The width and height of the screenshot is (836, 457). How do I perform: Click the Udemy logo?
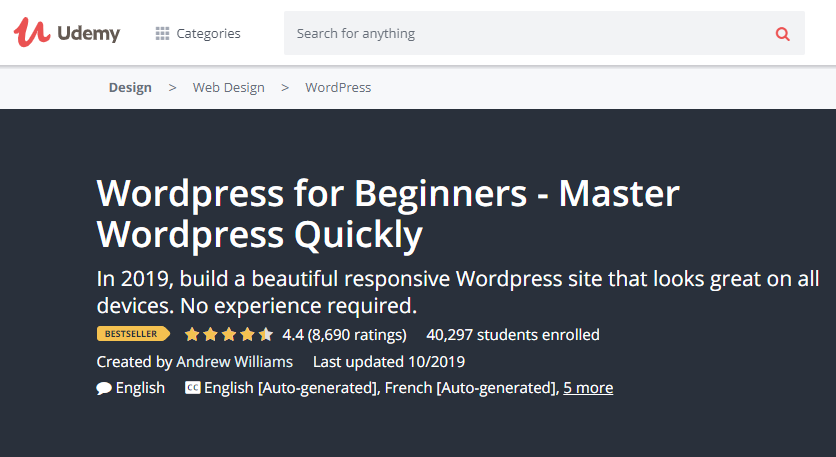coord(67,33)
